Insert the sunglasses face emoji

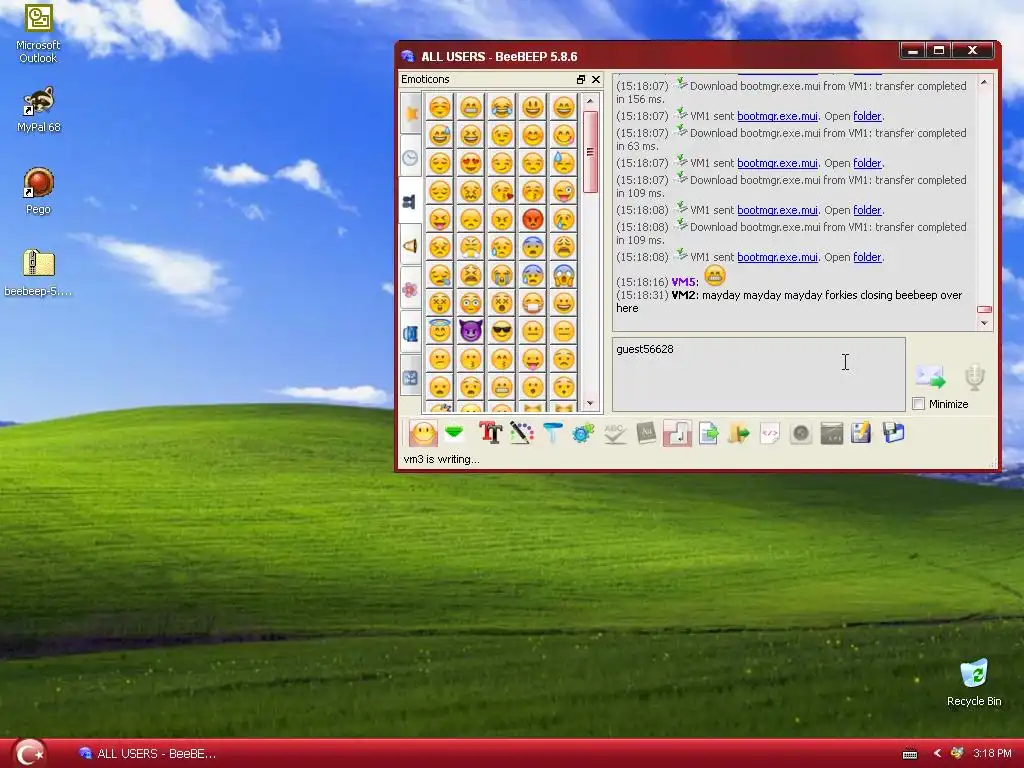pos(502,330)
